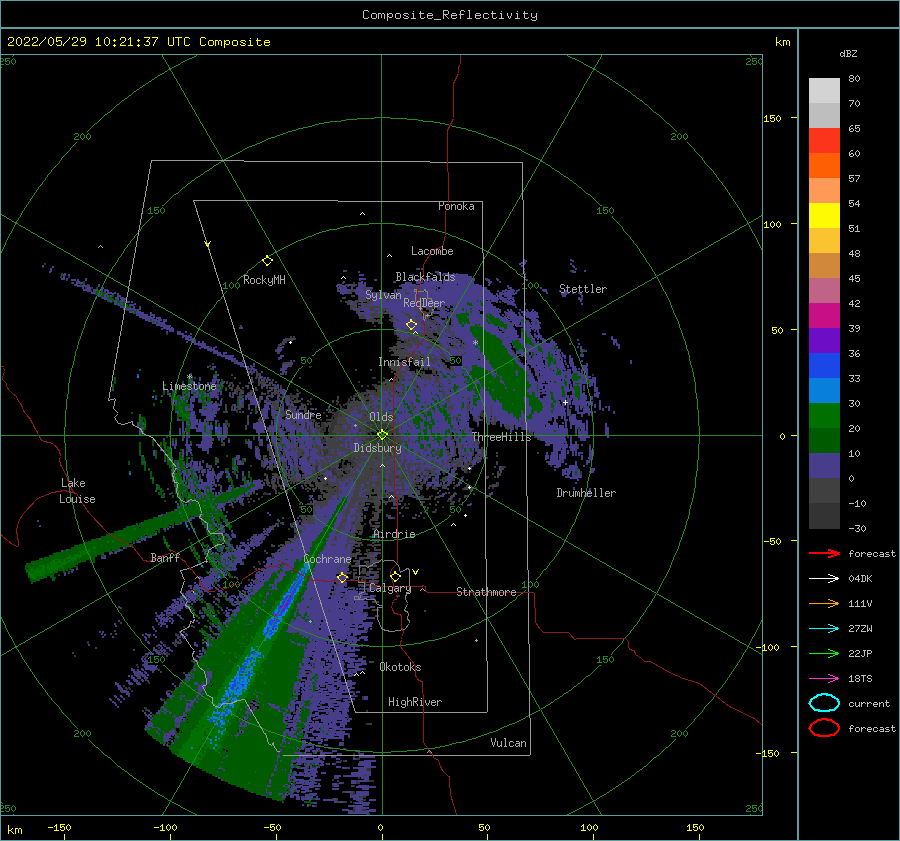Click the HighRiver label
Viewport: 900px width, 841px height.
(x=415, y=702)
